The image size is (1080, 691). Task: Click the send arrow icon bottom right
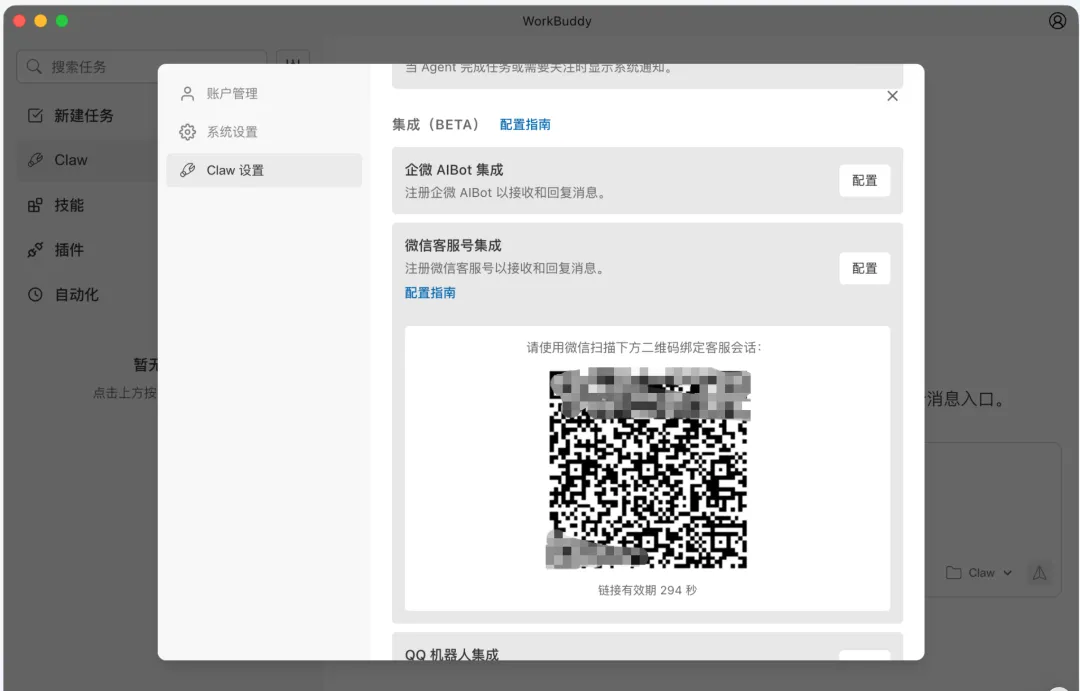click(1039, 573)
